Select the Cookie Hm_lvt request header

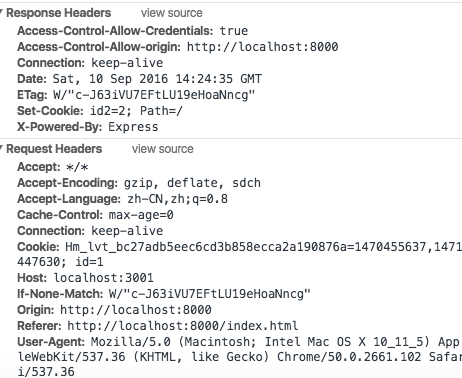pos(239,254)
